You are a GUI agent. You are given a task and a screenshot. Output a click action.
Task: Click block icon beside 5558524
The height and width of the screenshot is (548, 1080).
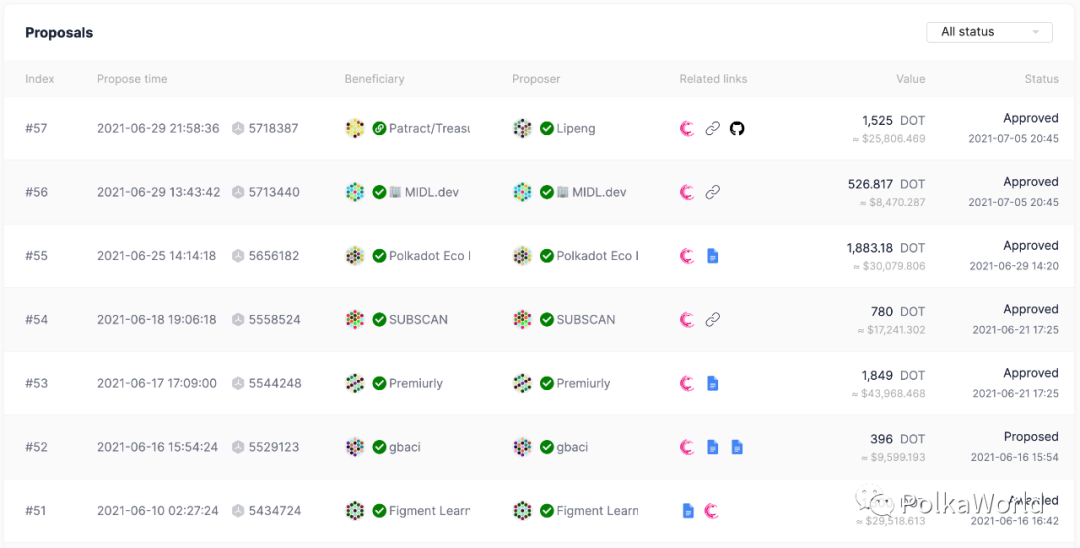tap(238, 319)
